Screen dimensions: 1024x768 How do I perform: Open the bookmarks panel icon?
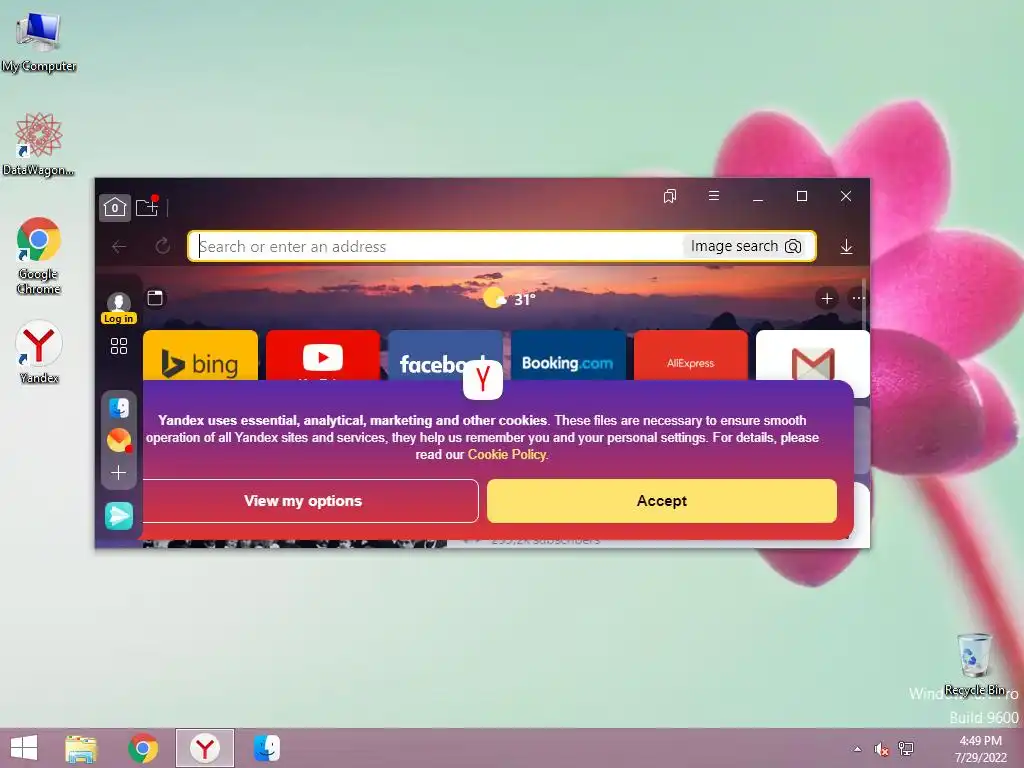[670, 196]
